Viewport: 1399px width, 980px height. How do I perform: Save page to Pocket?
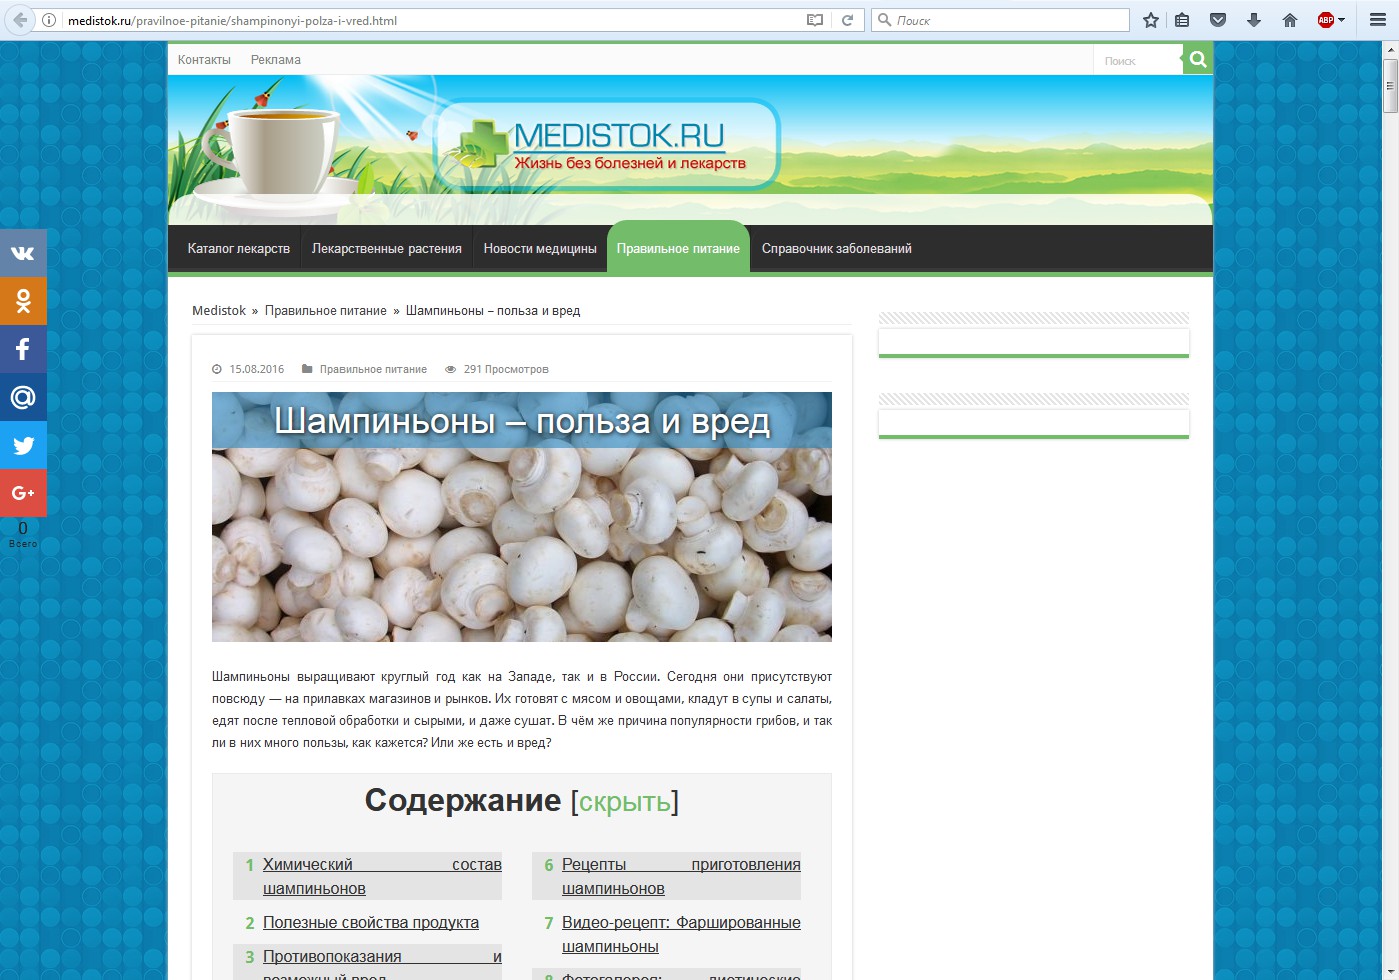tap(1218, 20)
